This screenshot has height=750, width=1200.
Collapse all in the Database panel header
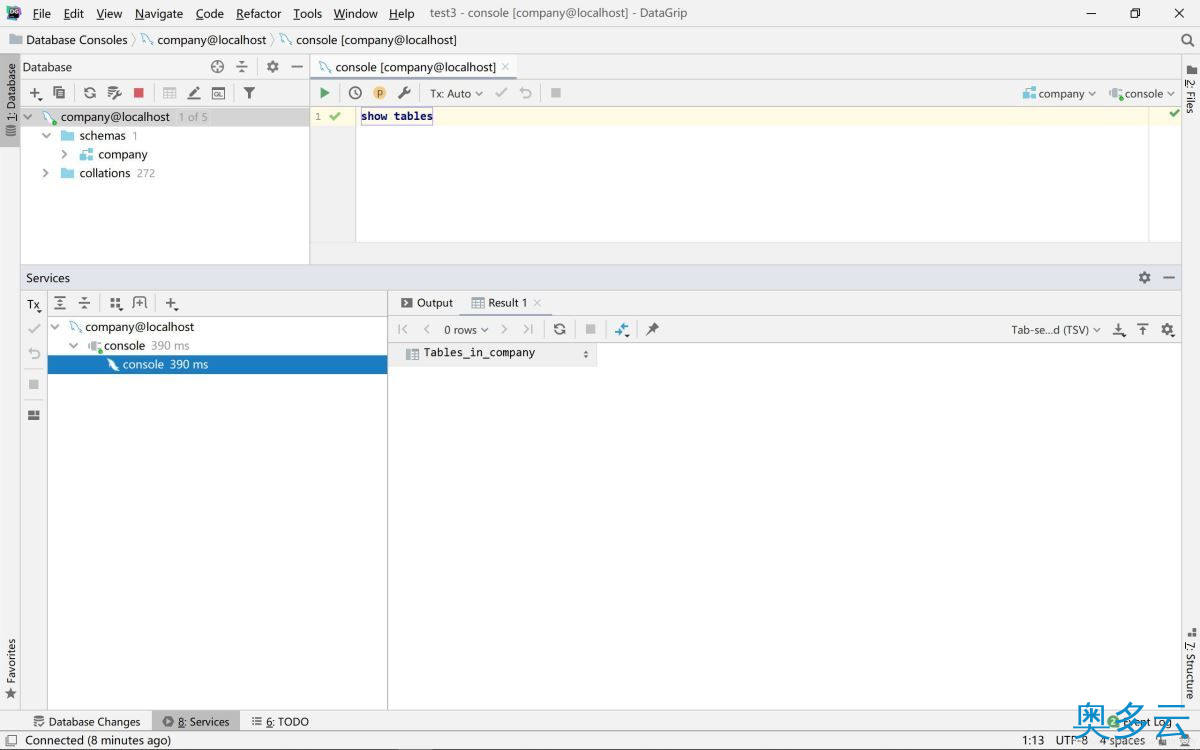coord(241,67)
